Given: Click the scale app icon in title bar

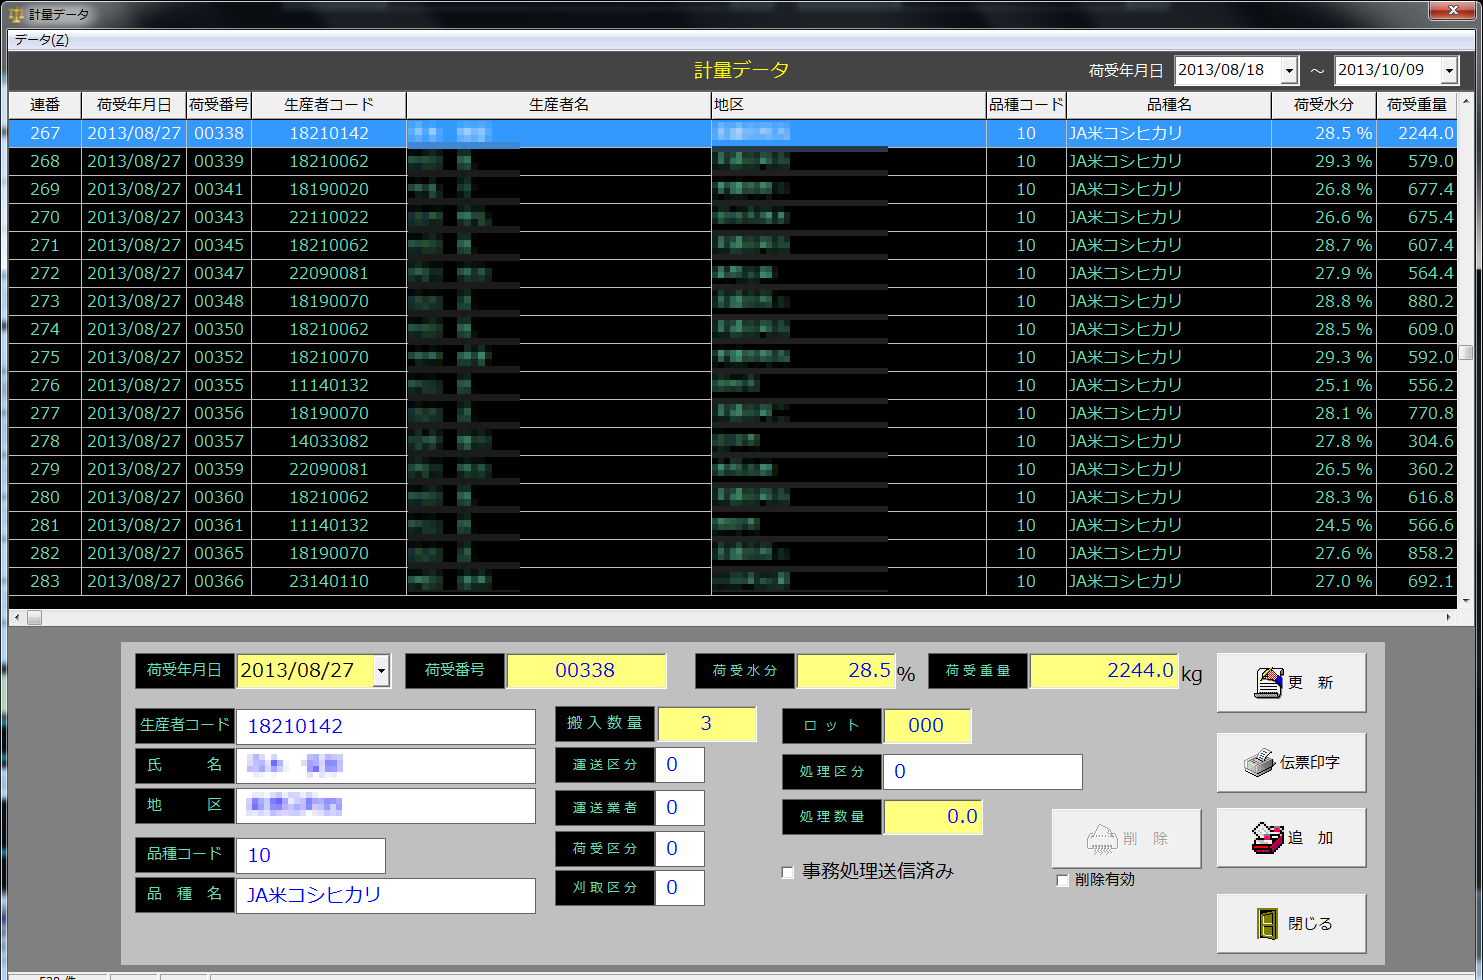Looking at the screenshot, I should click(x=16, y=14).
